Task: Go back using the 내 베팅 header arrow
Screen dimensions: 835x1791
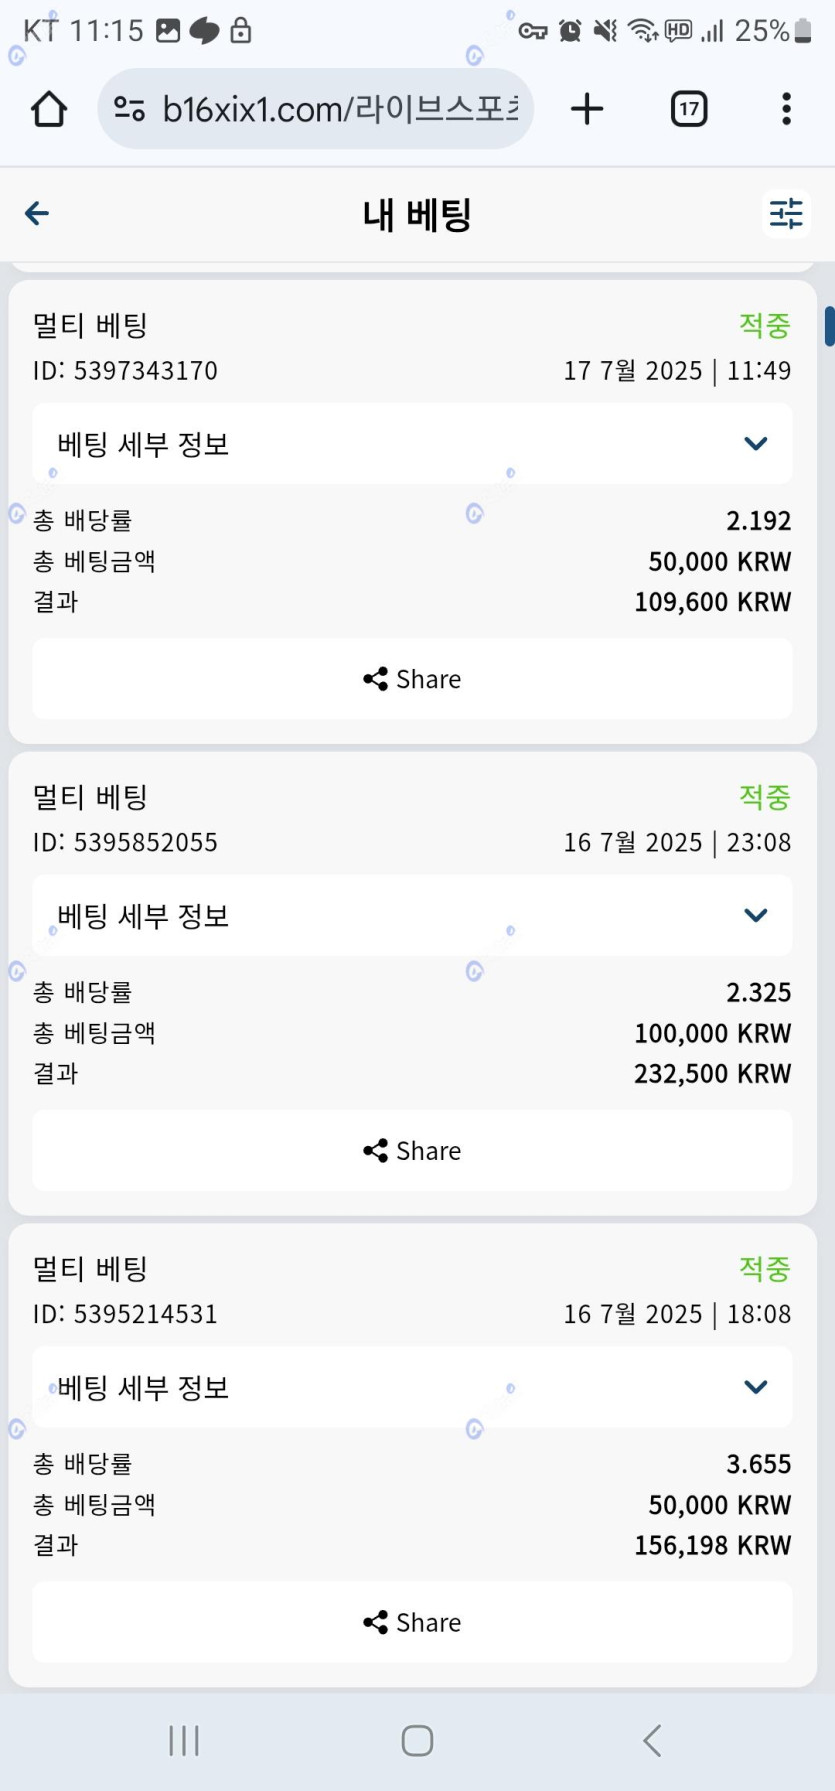Action: coord(37,213)
